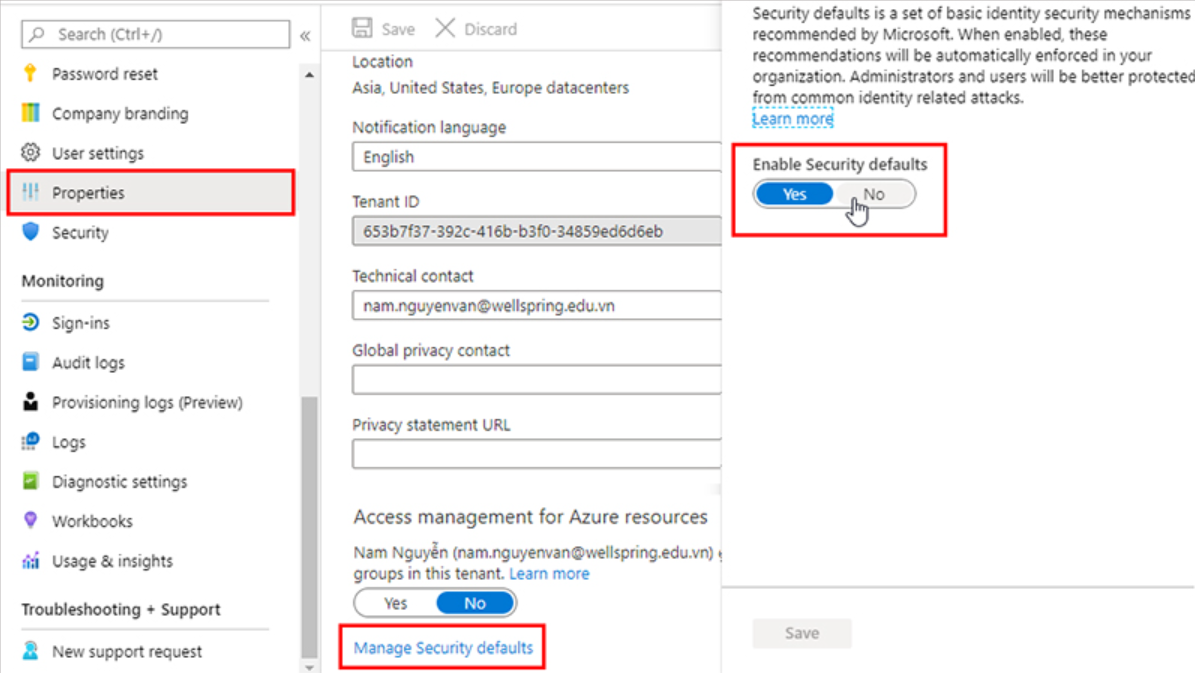This screenshot has height=673, width=1195.
Task: Click the Usage & insights chart icon
Action: (30, 561)
